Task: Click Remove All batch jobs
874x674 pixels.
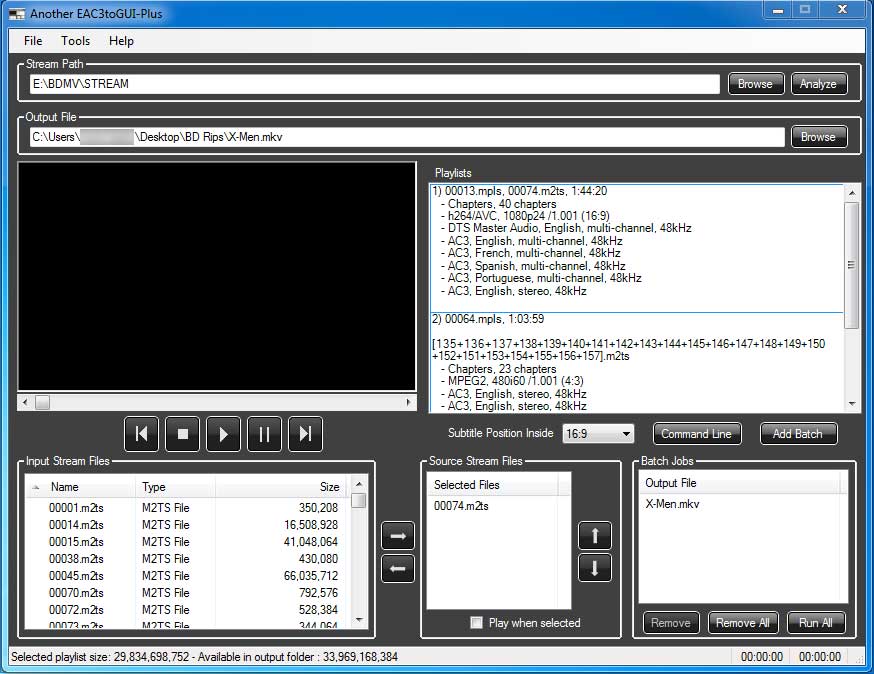Action: tap(743, 623)
